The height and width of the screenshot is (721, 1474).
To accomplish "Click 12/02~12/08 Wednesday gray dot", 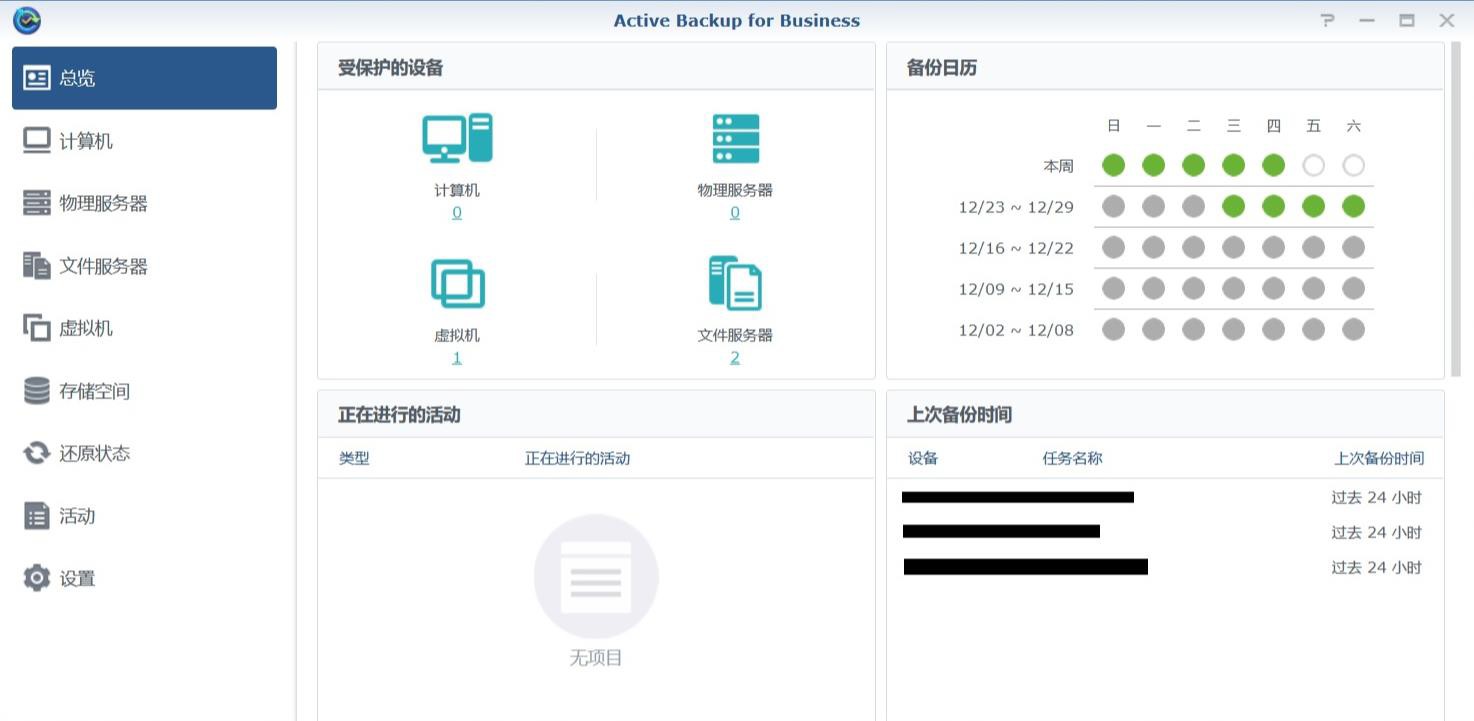I will tap(1233, 329).
